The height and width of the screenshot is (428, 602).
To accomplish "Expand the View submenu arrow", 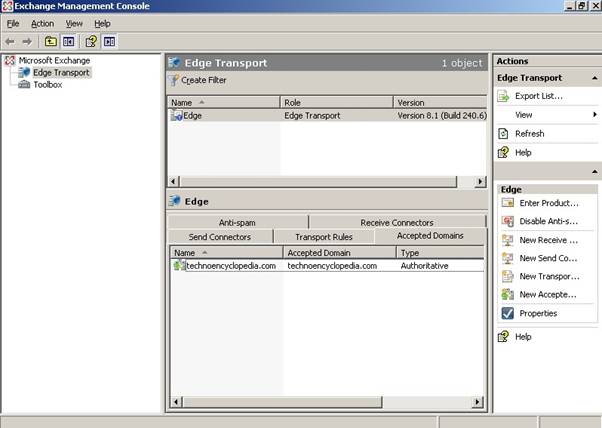I will tap(595, 114).
